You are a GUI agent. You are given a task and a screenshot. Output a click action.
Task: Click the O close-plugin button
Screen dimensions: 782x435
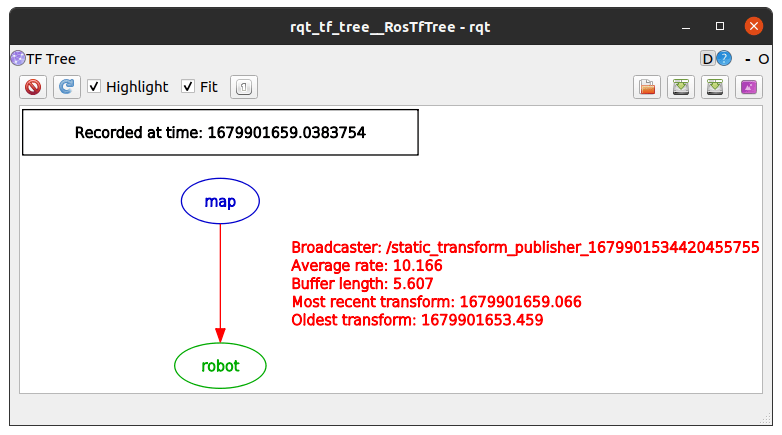pyautogui.click(x=763, y=59)
